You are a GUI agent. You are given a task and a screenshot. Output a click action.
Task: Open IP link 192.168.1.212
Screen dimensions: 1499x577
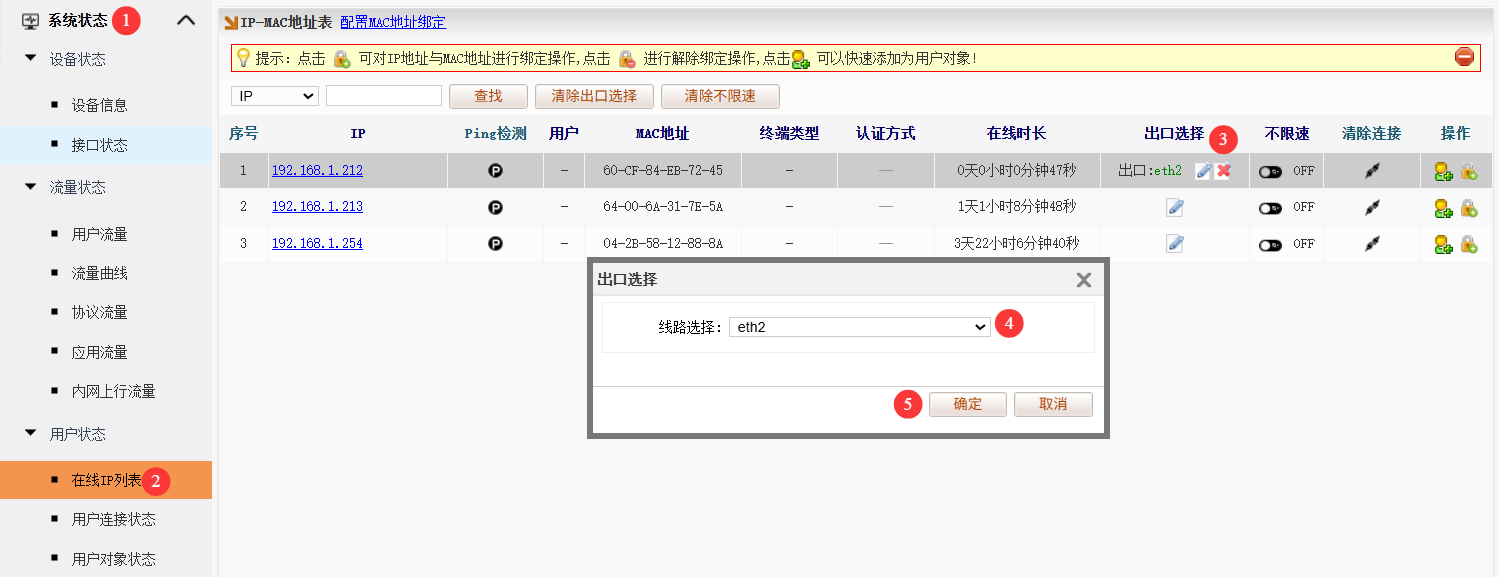[x=317, y=171]
